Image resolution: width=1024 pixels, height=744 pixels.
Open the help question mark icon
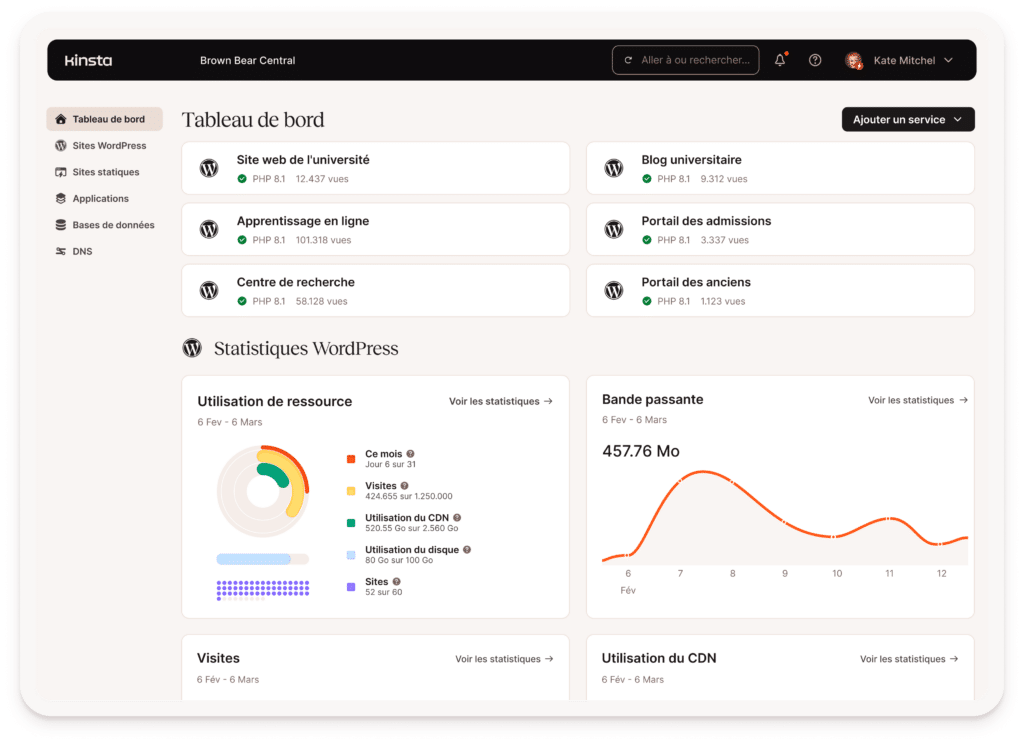(x=815, y=60)
